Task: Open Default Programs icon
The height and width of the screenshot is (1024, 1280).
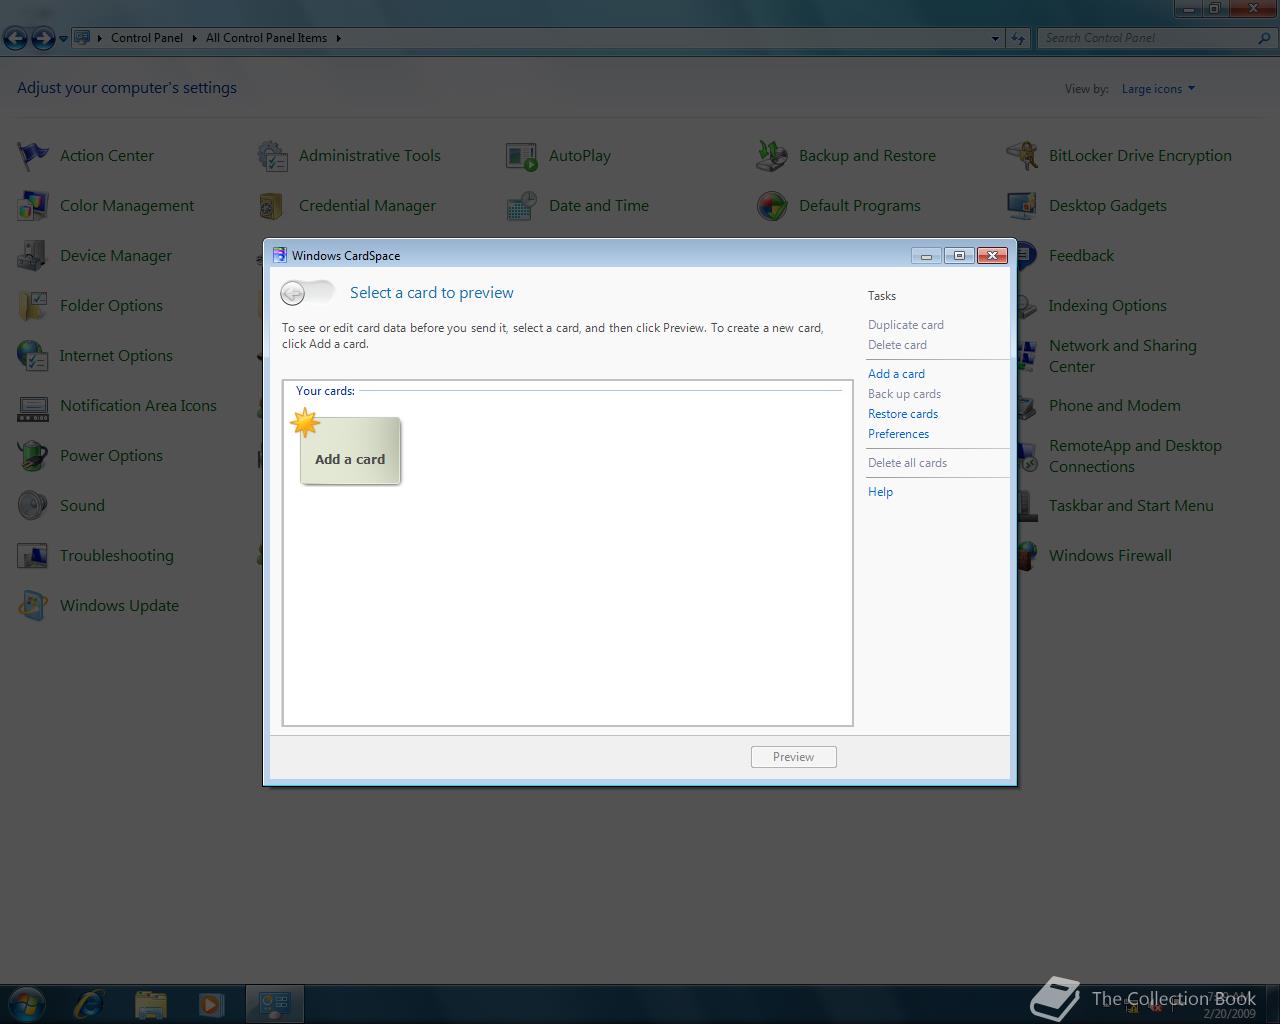Action: pos(772,205)
